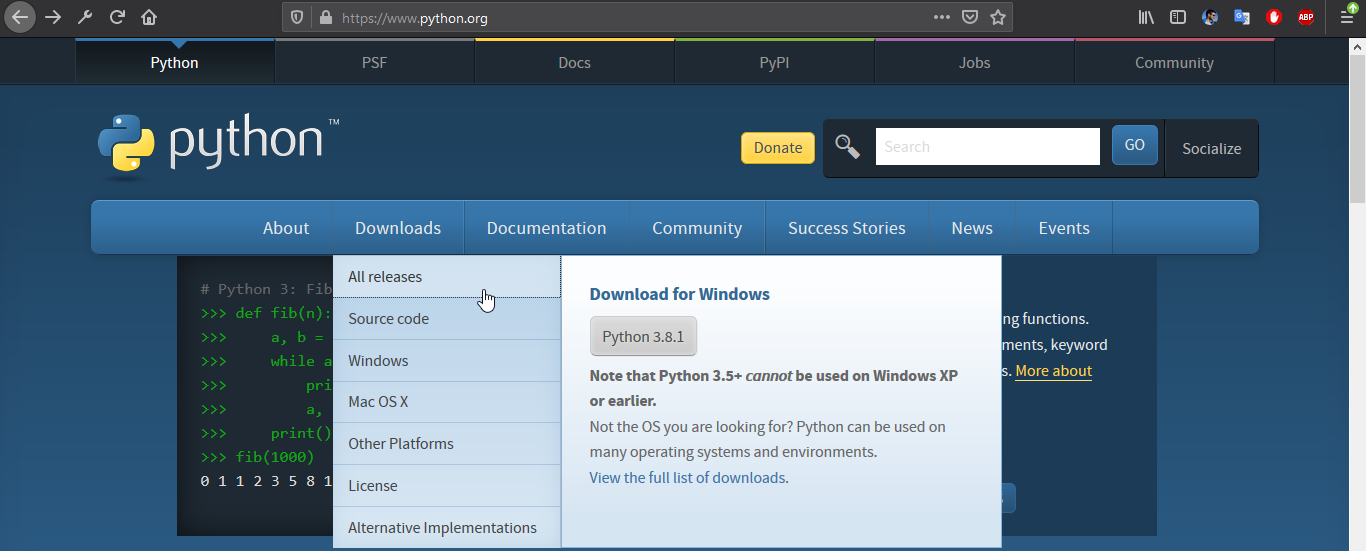Focus the Search input field
This screenshot has width=1366, height=551.
988,146
